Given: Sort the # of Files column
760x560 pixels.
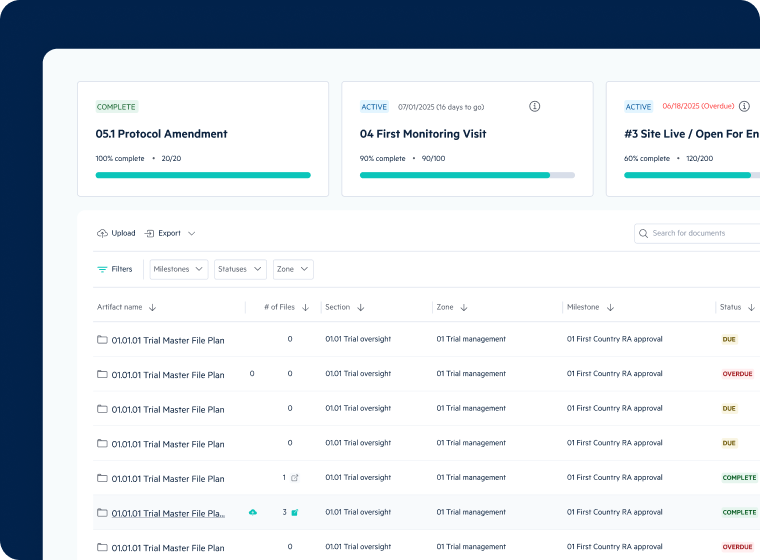Looking at the screenshot, I should 305,307.
